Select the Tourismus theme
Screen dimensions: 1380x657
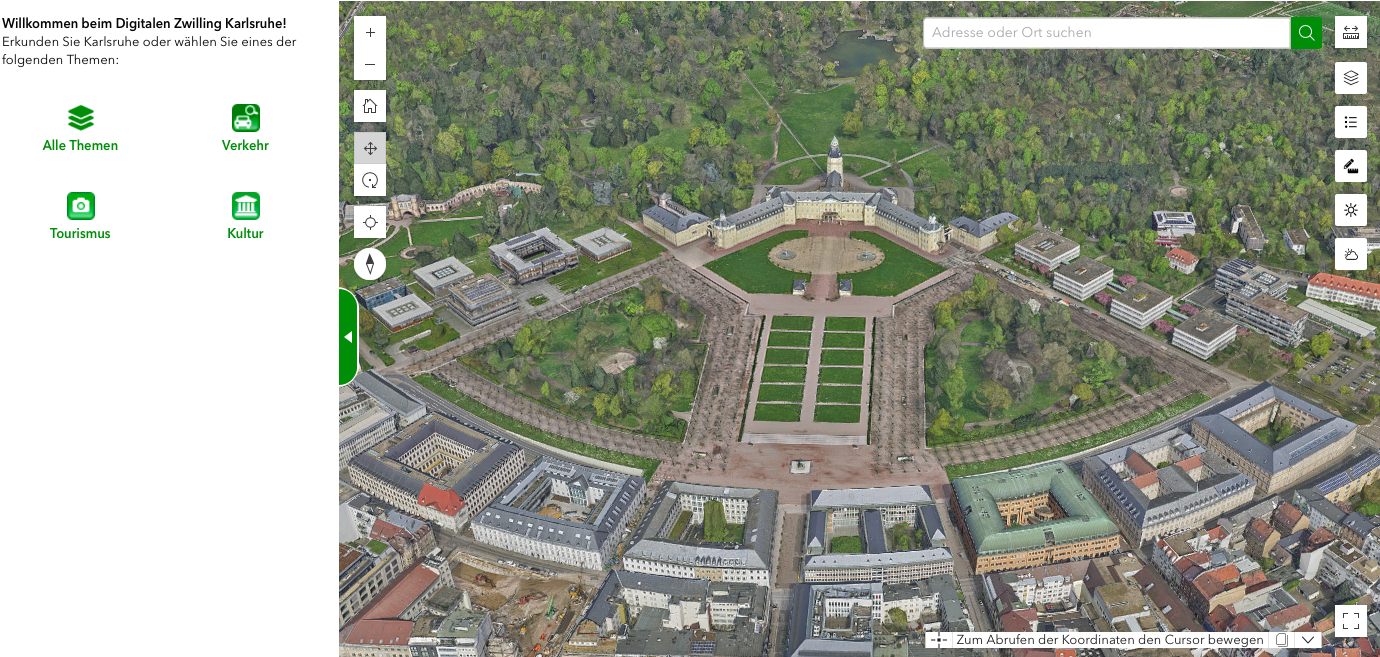point(80,215)
